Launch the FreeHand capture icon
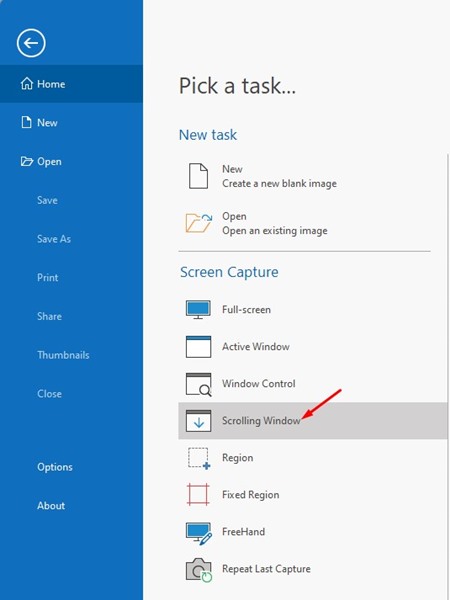The height and width of the screenshot is (600, 450). click(x=199, y=533)
